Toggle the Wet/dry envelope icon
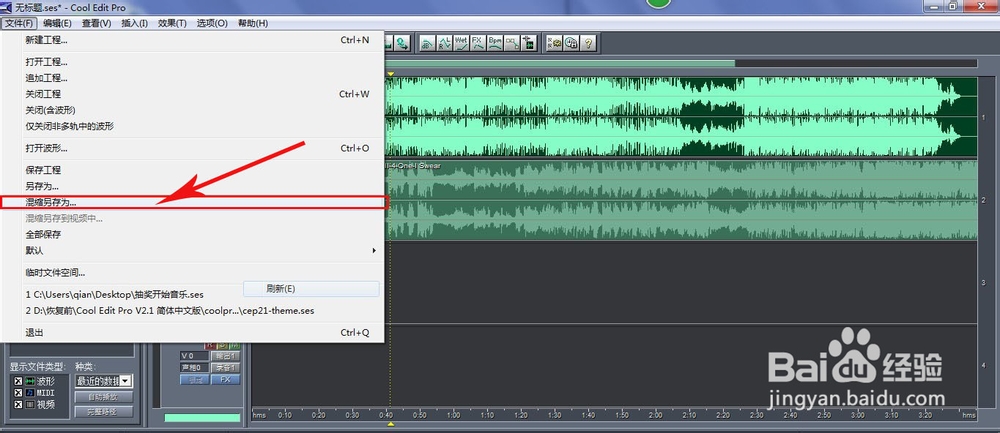Image resolution: width=1000 pixels, height=433 pixels. tap(461, 43)
